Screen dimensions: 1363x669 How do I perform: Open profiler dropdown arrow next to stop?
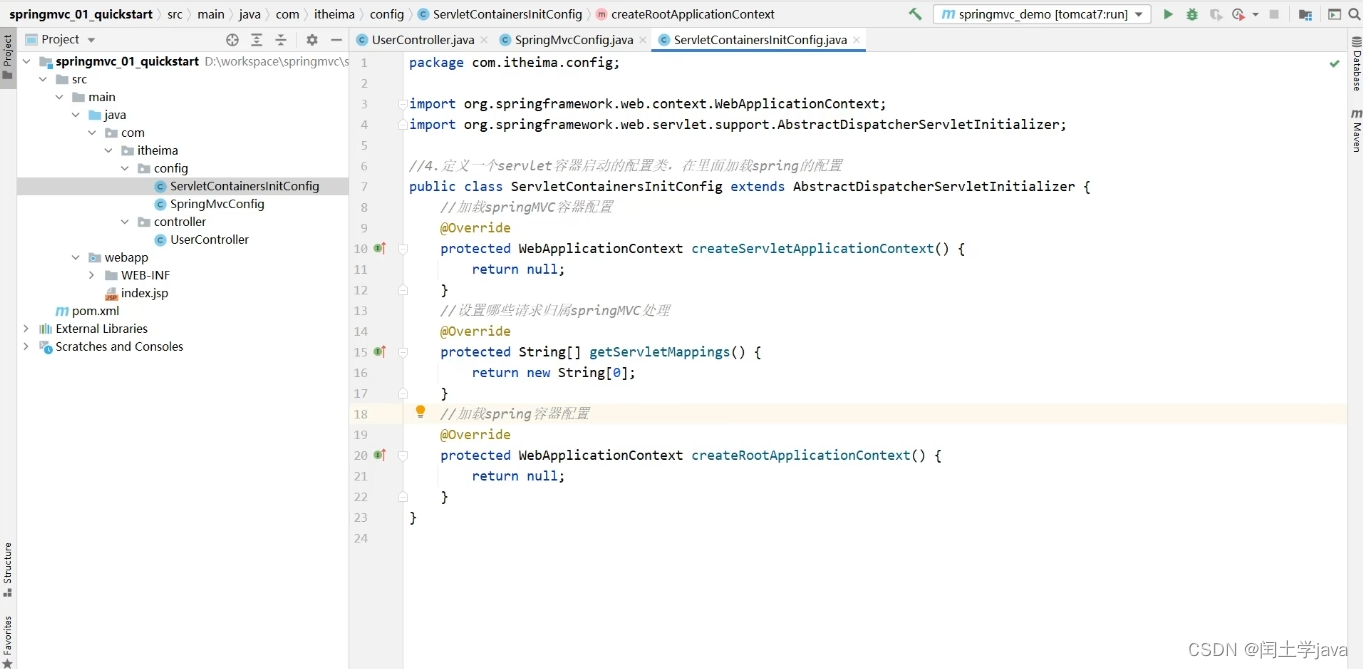1255,15
